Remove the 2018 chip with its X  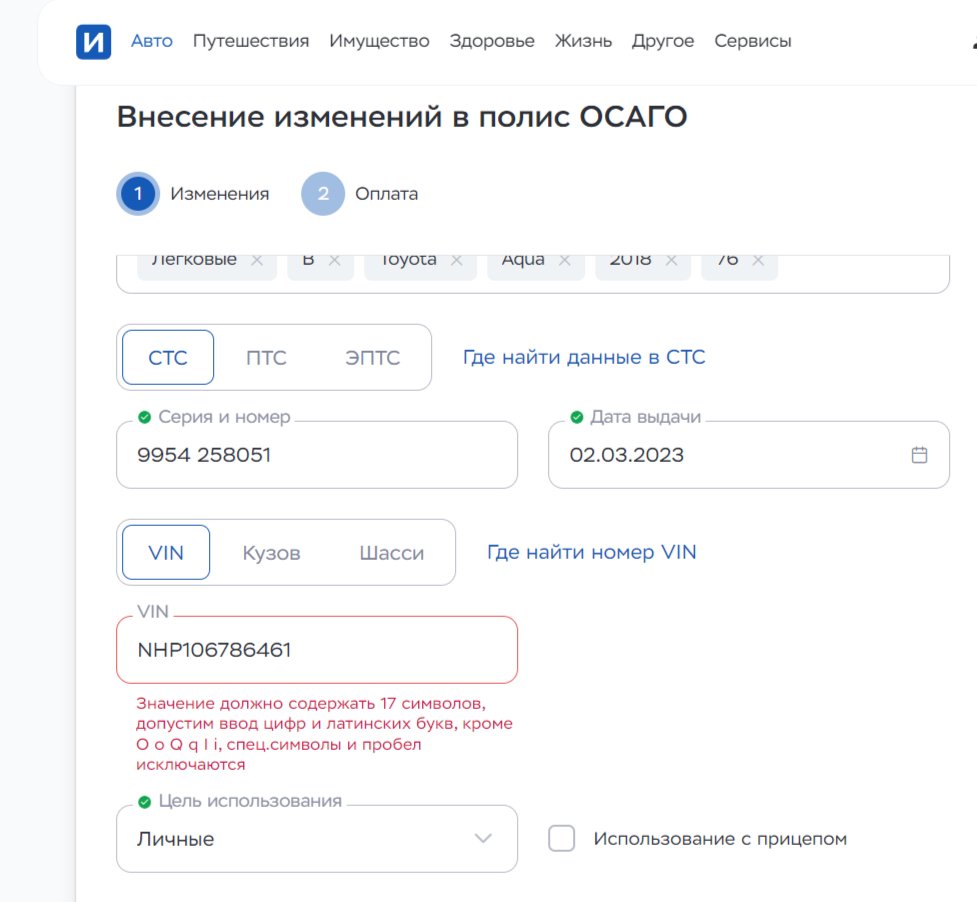pyautogui.click(x=671, y=260)
